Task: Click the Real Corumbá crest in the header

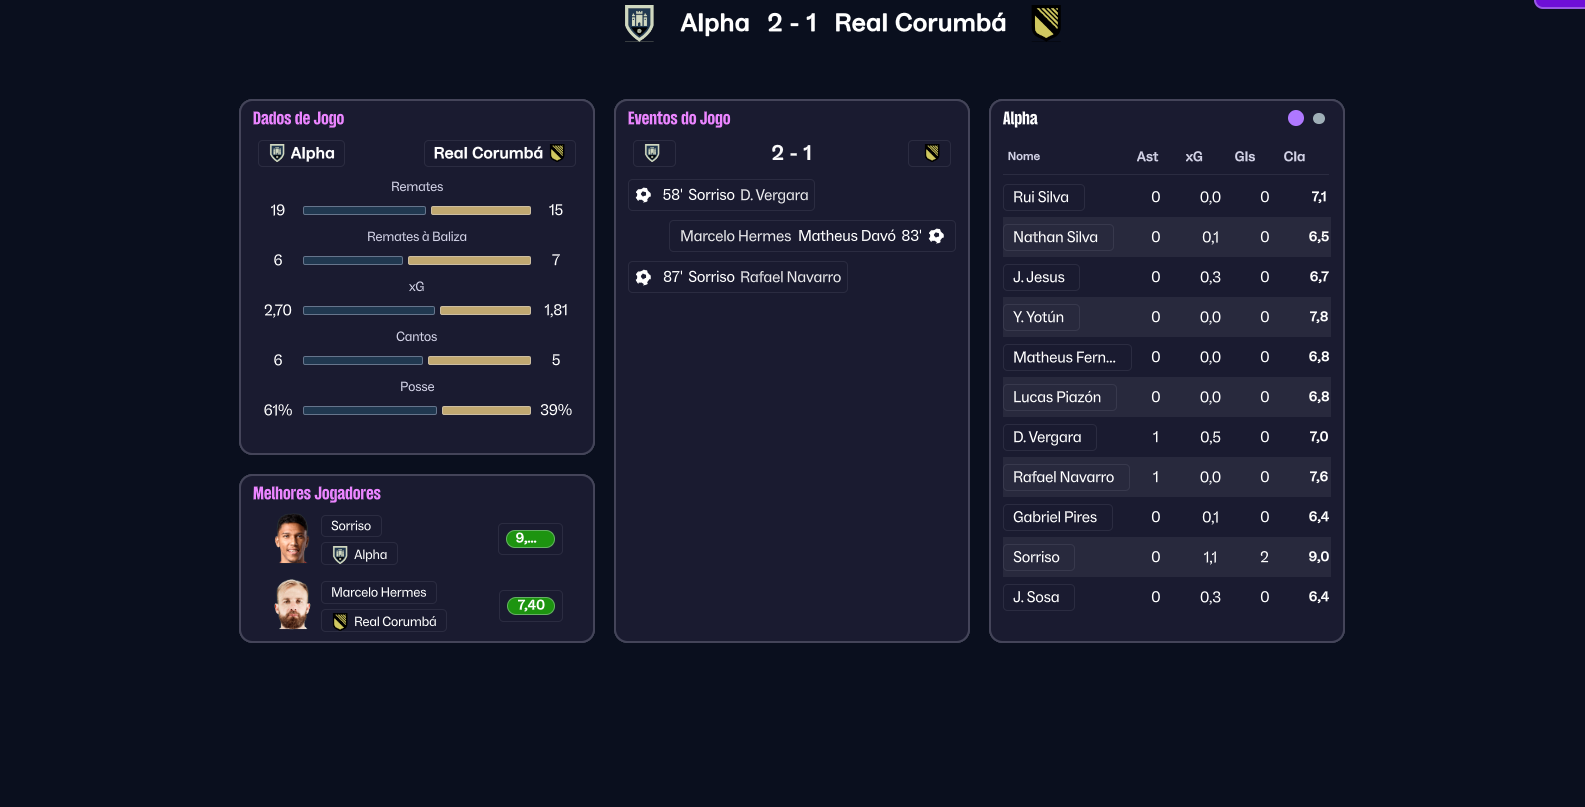Action: point(1046,22)
